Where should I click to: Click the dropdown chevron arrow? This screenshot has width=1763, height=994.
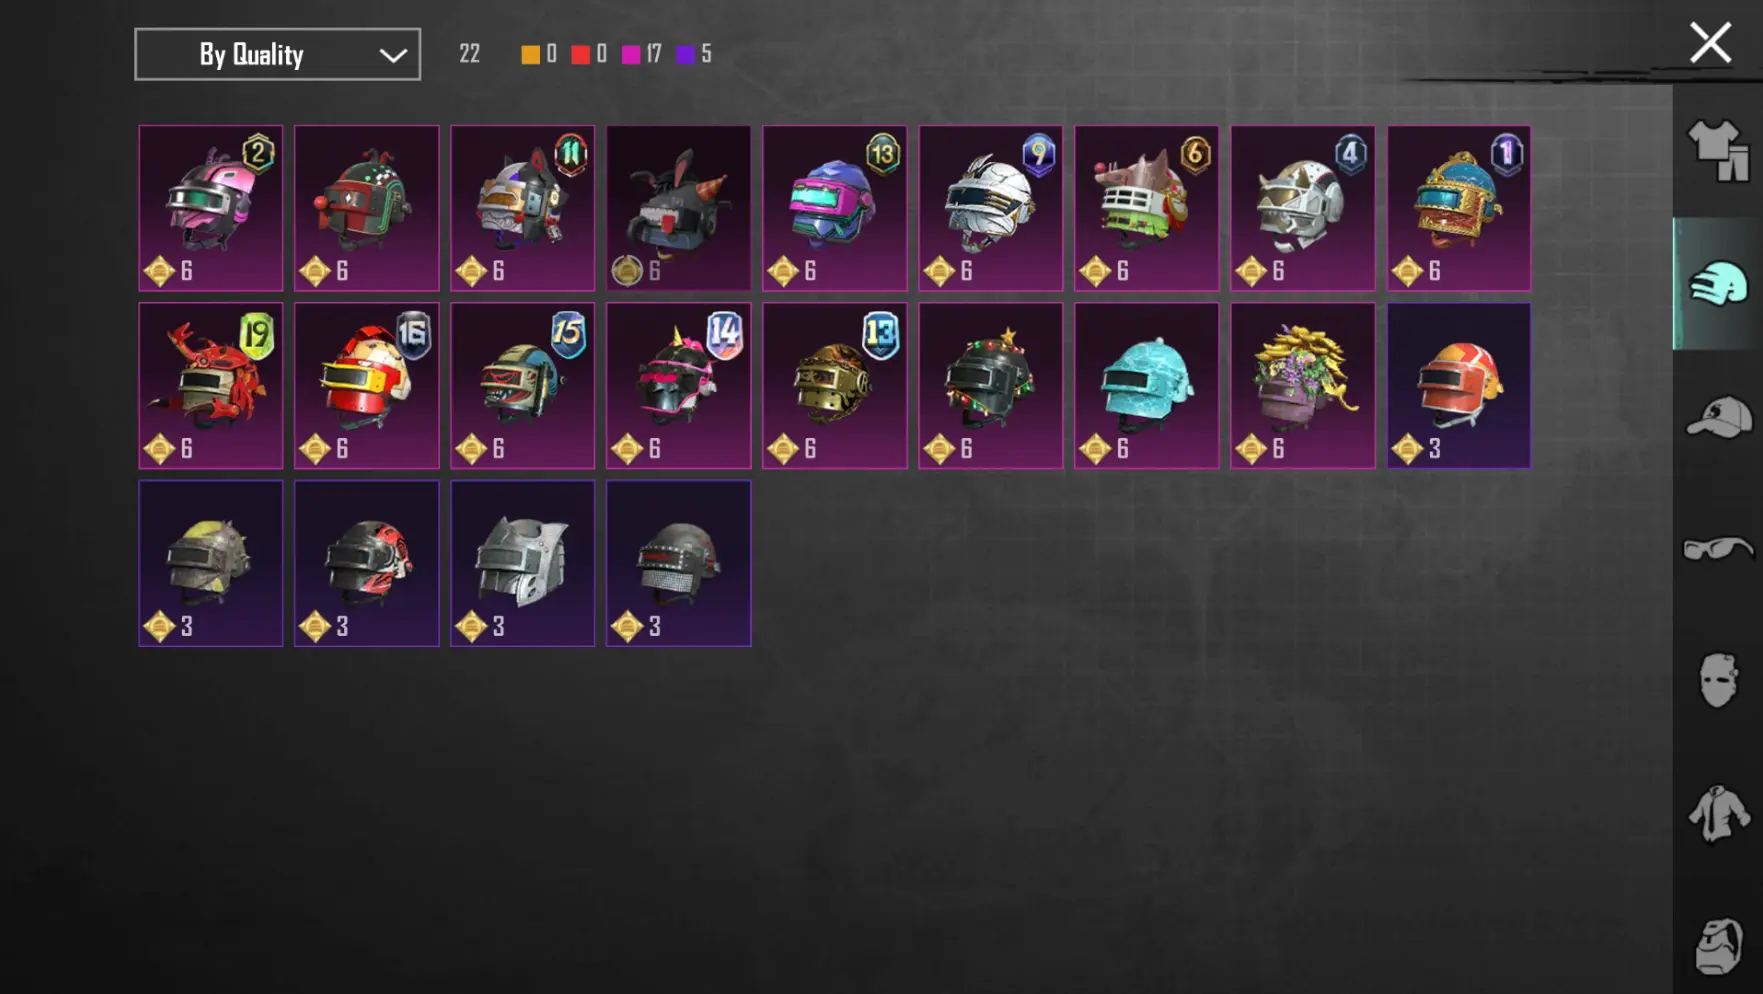[393, 56]
